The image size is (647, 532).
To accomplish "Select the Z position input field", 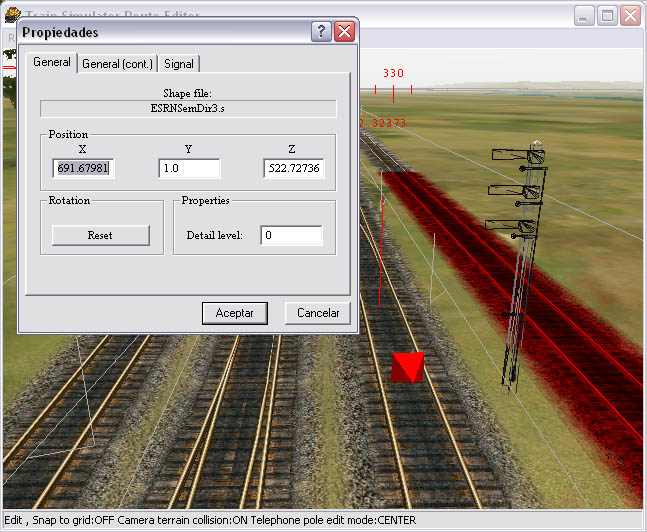I will [x=293, y=169].
